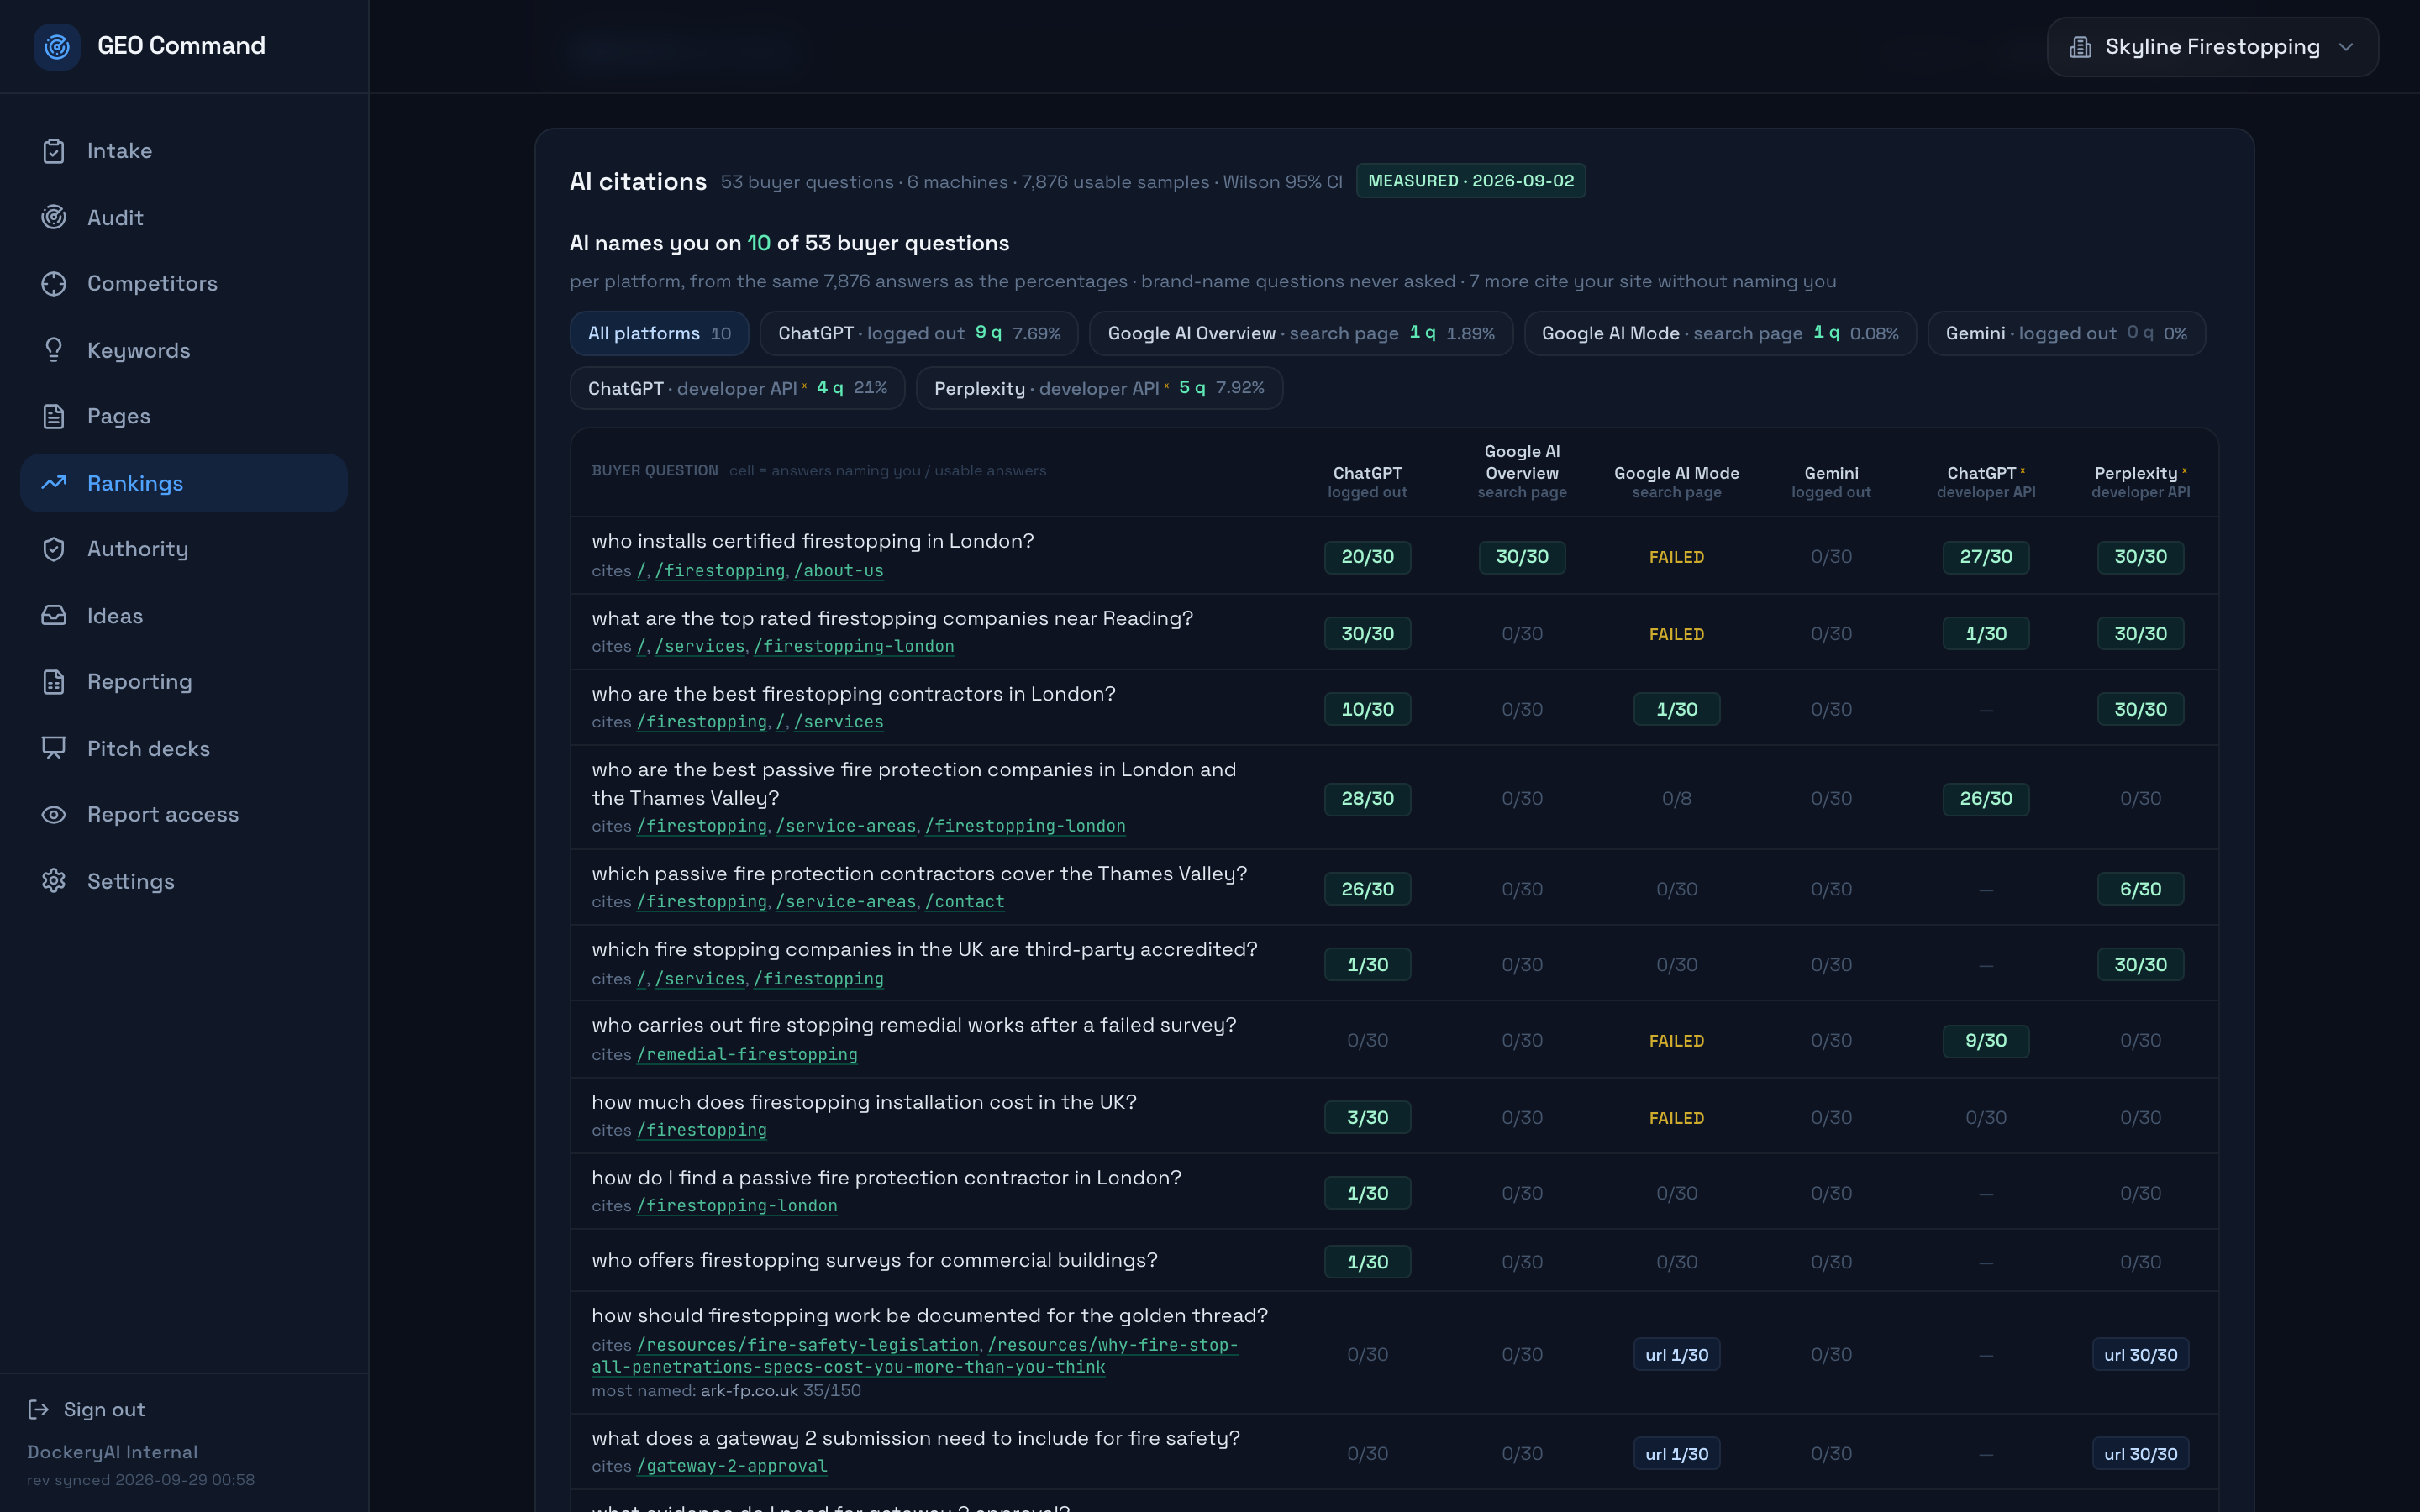Click the Keywords lightbulb icon
Screen dimensions: 2420x1512
[54, 350]
